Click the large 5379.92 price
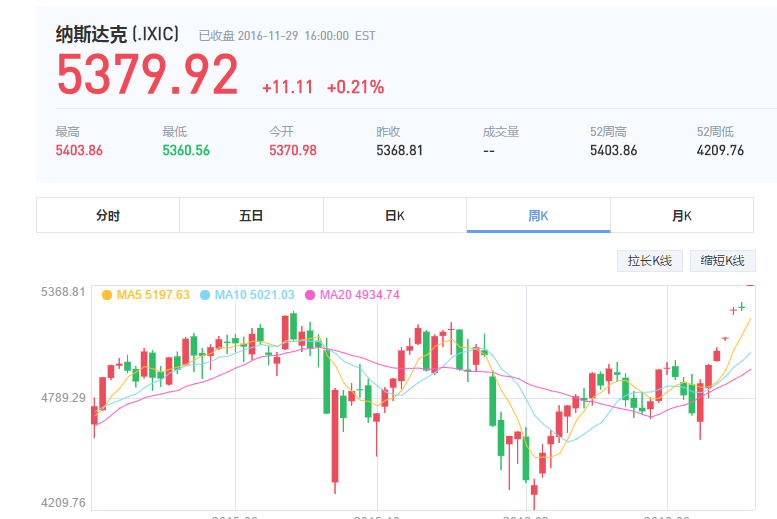 tap(147, 76)
